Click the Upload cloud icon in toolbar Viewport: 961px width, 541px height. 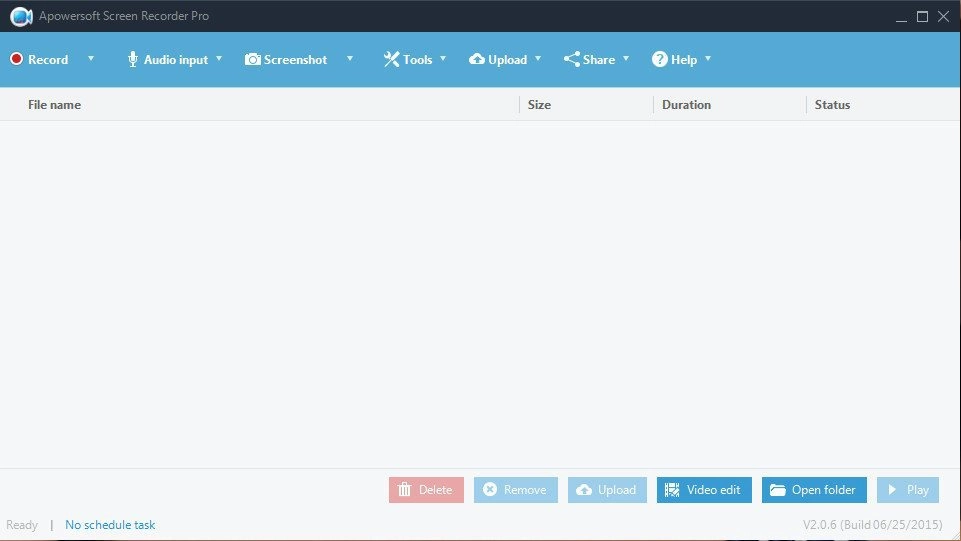477,59
